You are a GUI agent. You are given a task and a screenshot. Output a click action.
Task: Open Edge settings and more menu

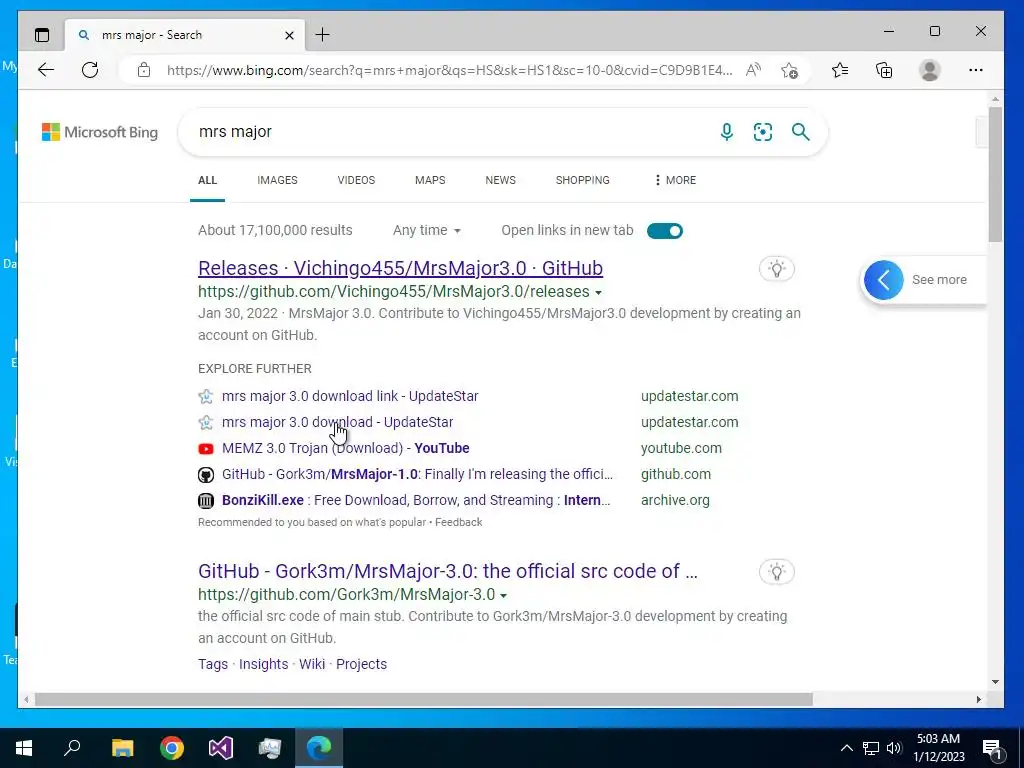tap(976, 70)
